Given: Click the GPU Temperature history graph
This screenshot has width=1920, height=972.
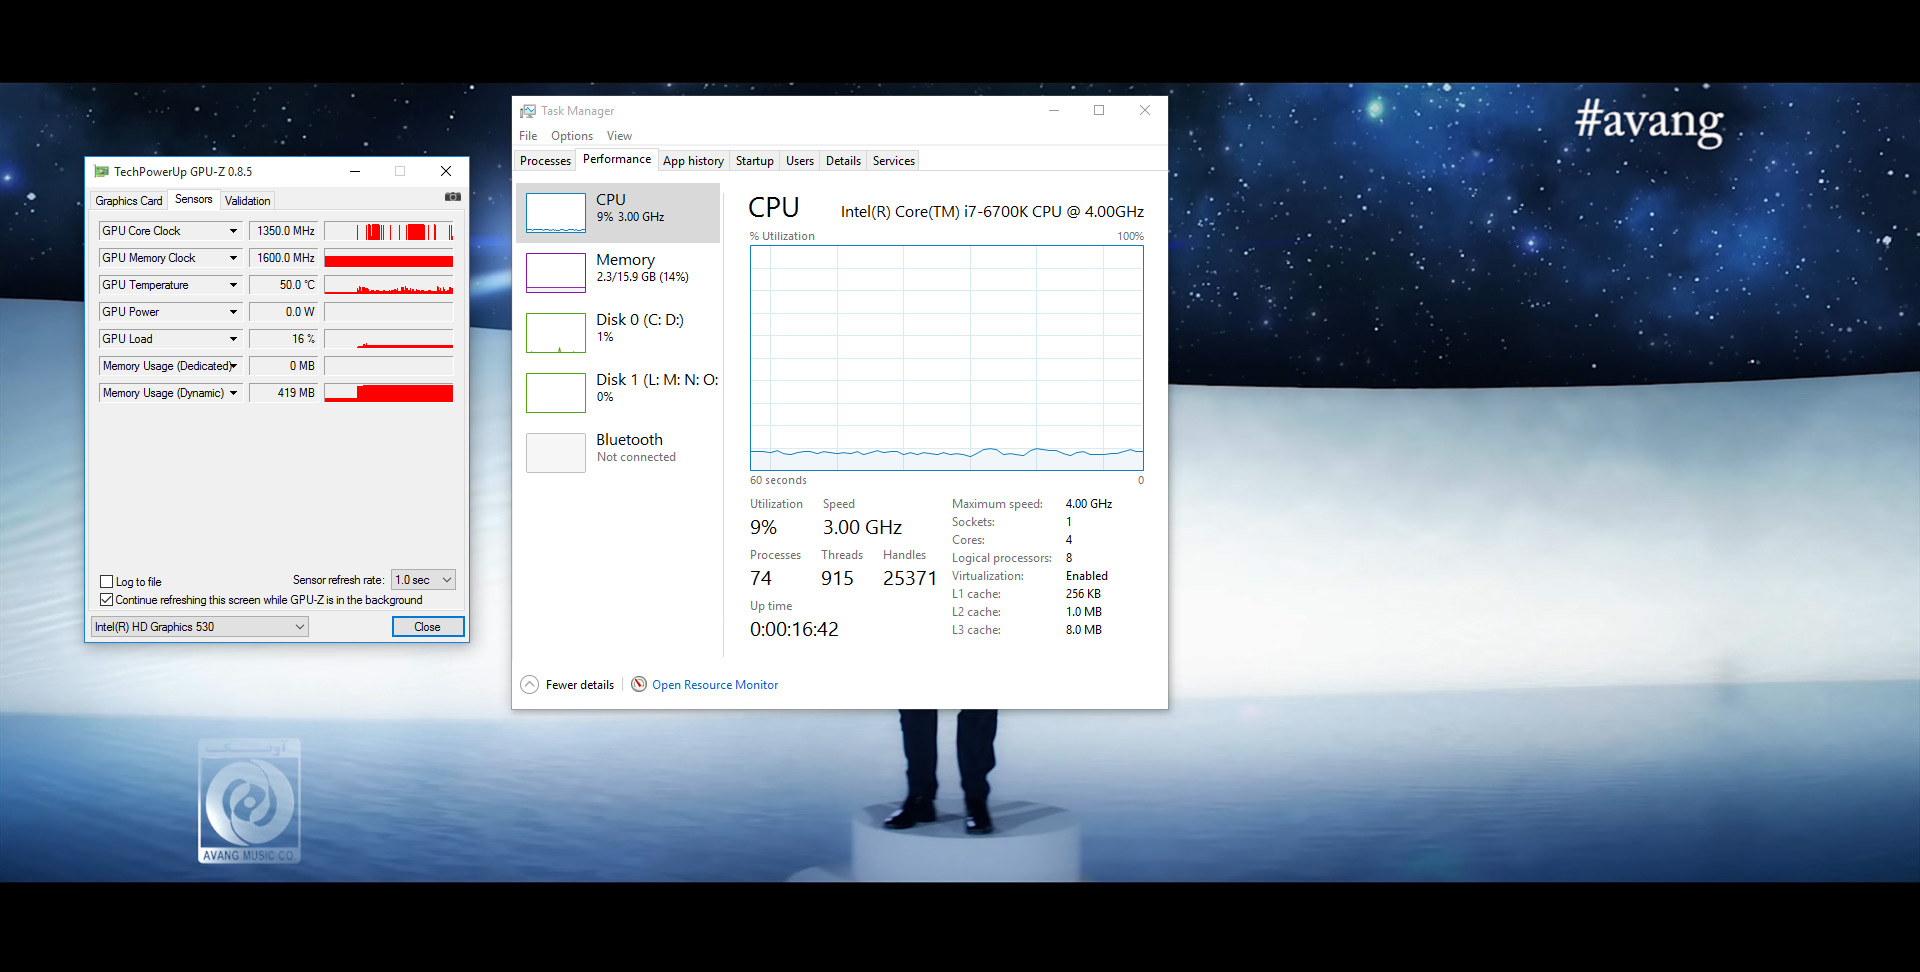Looking at the screenshot, I should coord(389,285).
